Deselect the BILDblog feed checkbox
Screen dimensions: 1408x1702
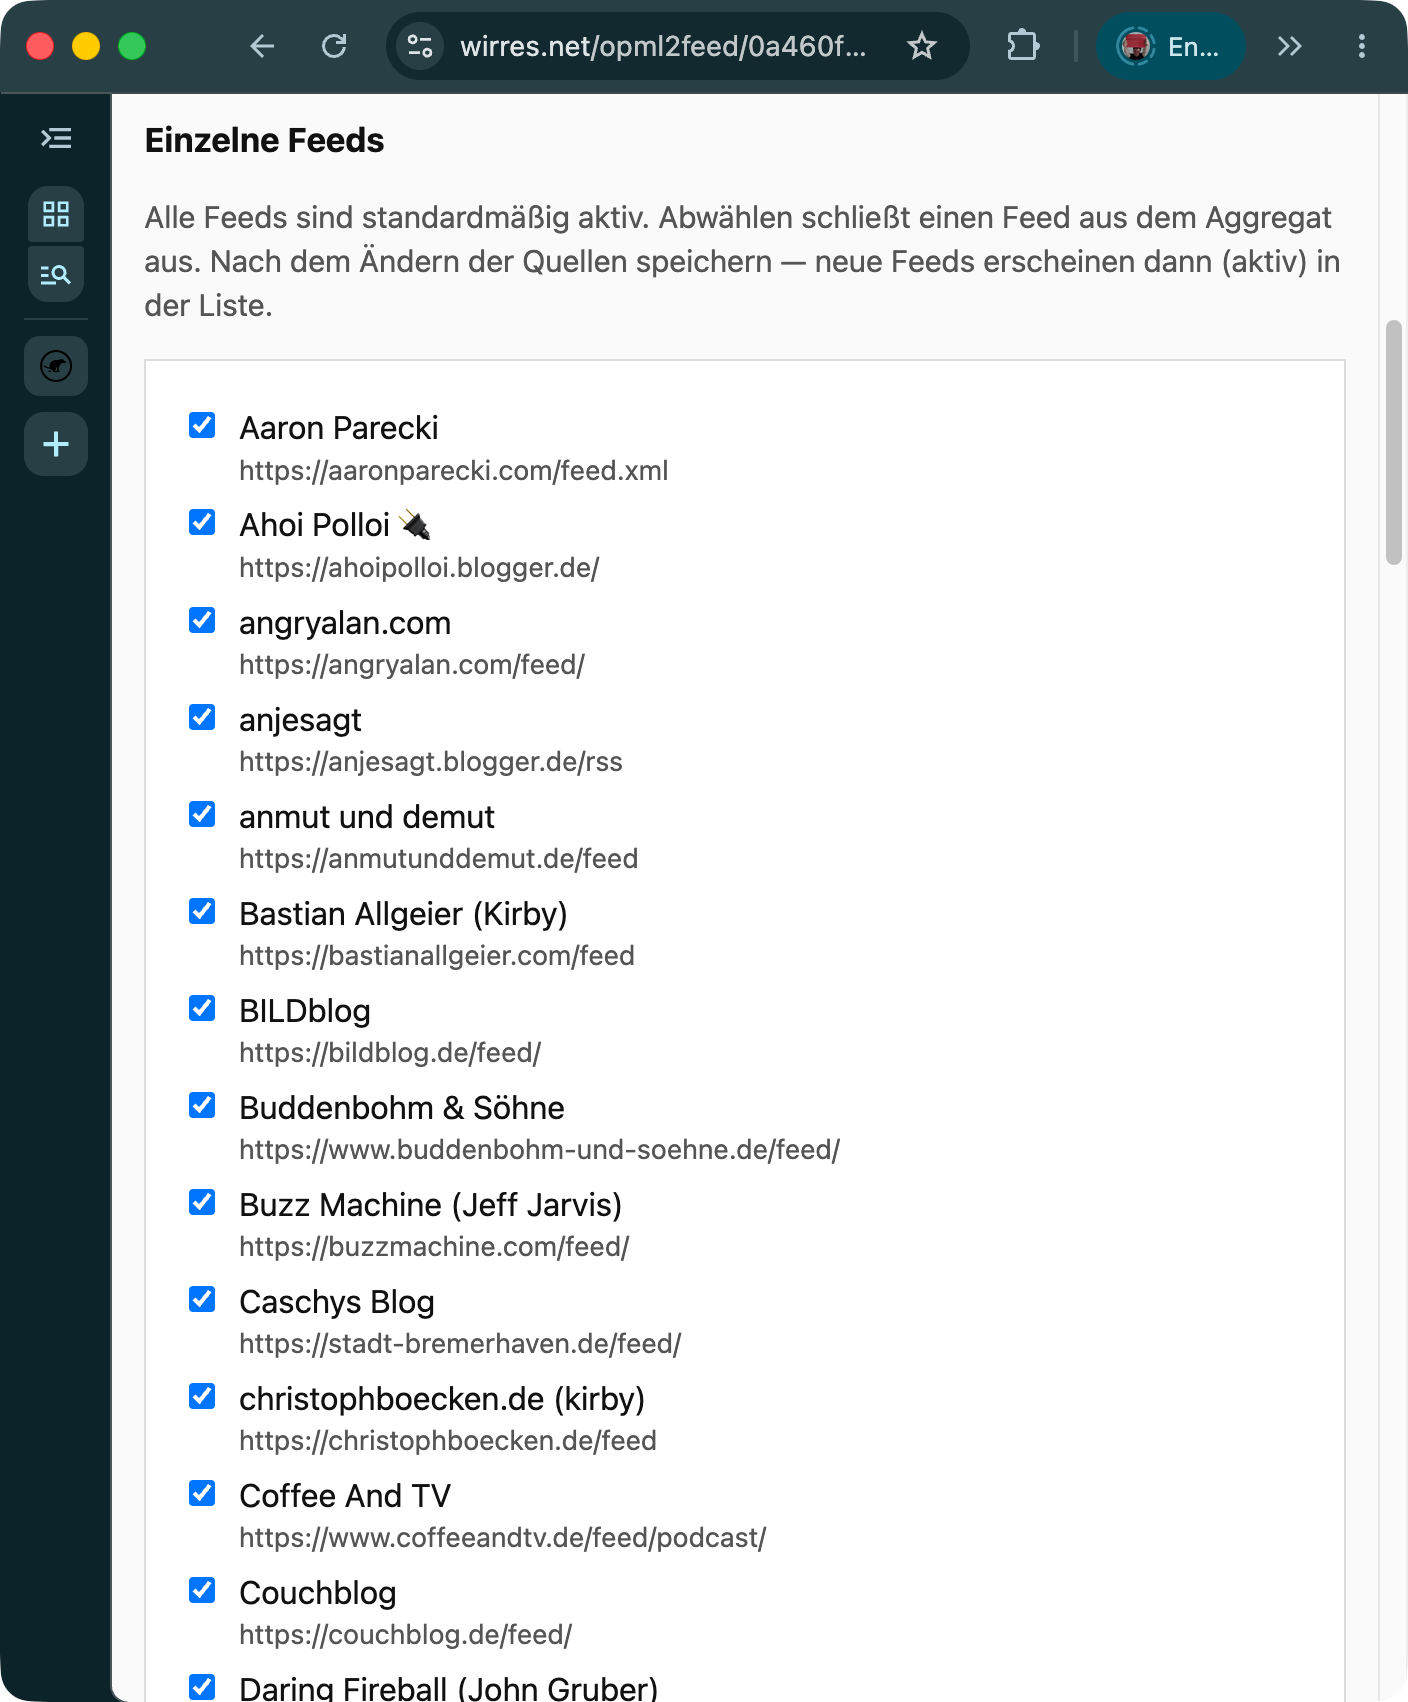(202, 1008)
